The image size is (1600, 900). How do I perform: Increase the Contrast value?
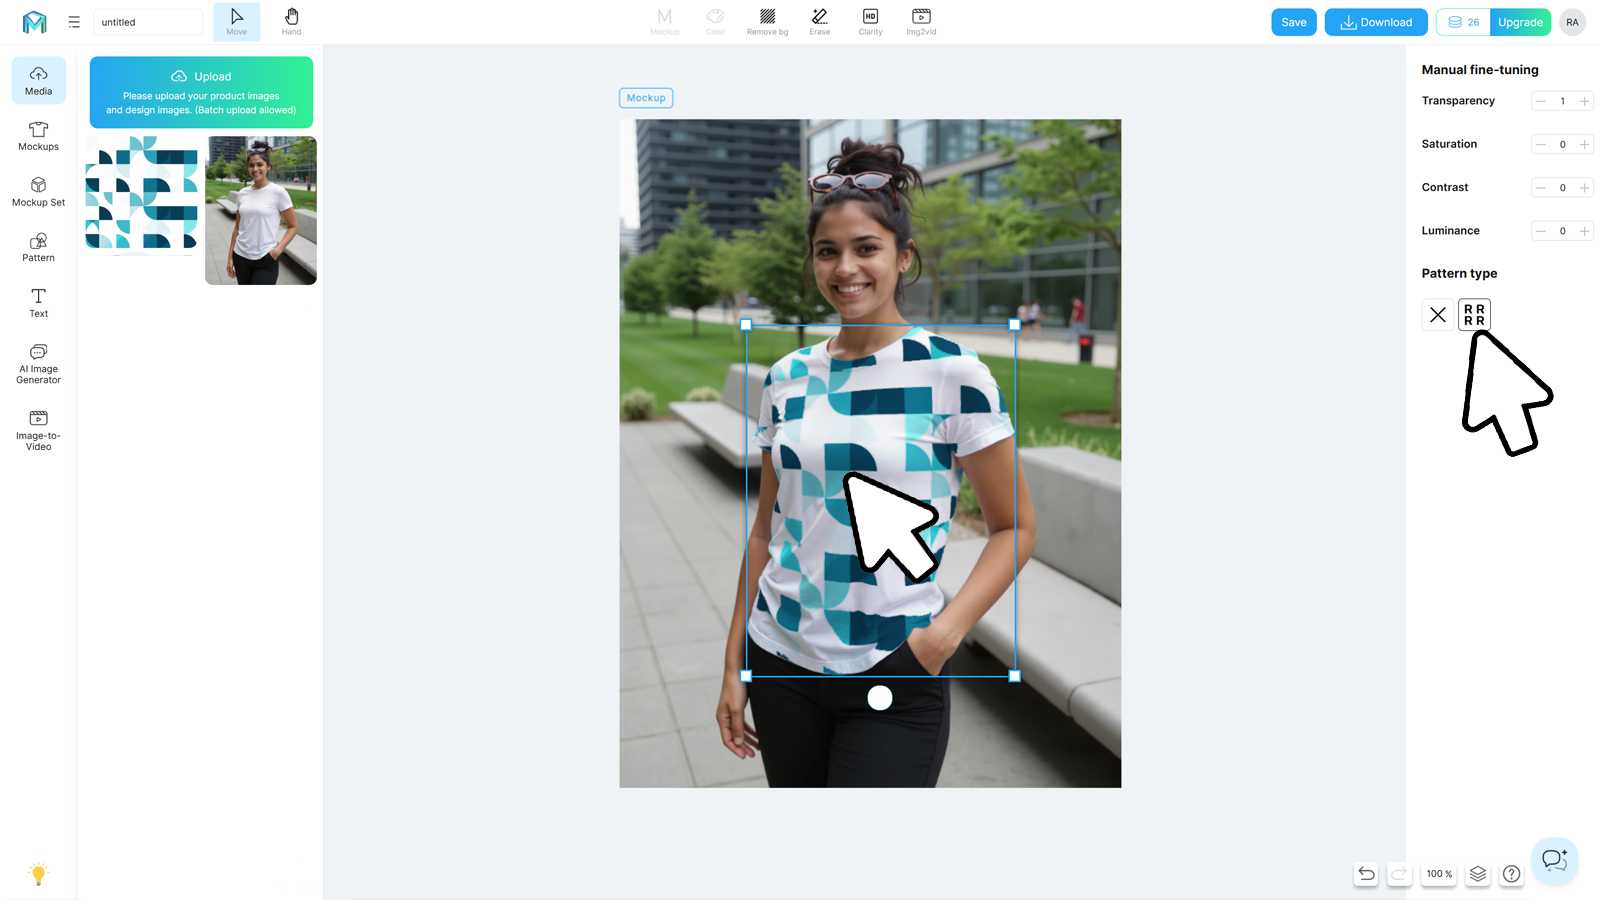point(1584,188)
